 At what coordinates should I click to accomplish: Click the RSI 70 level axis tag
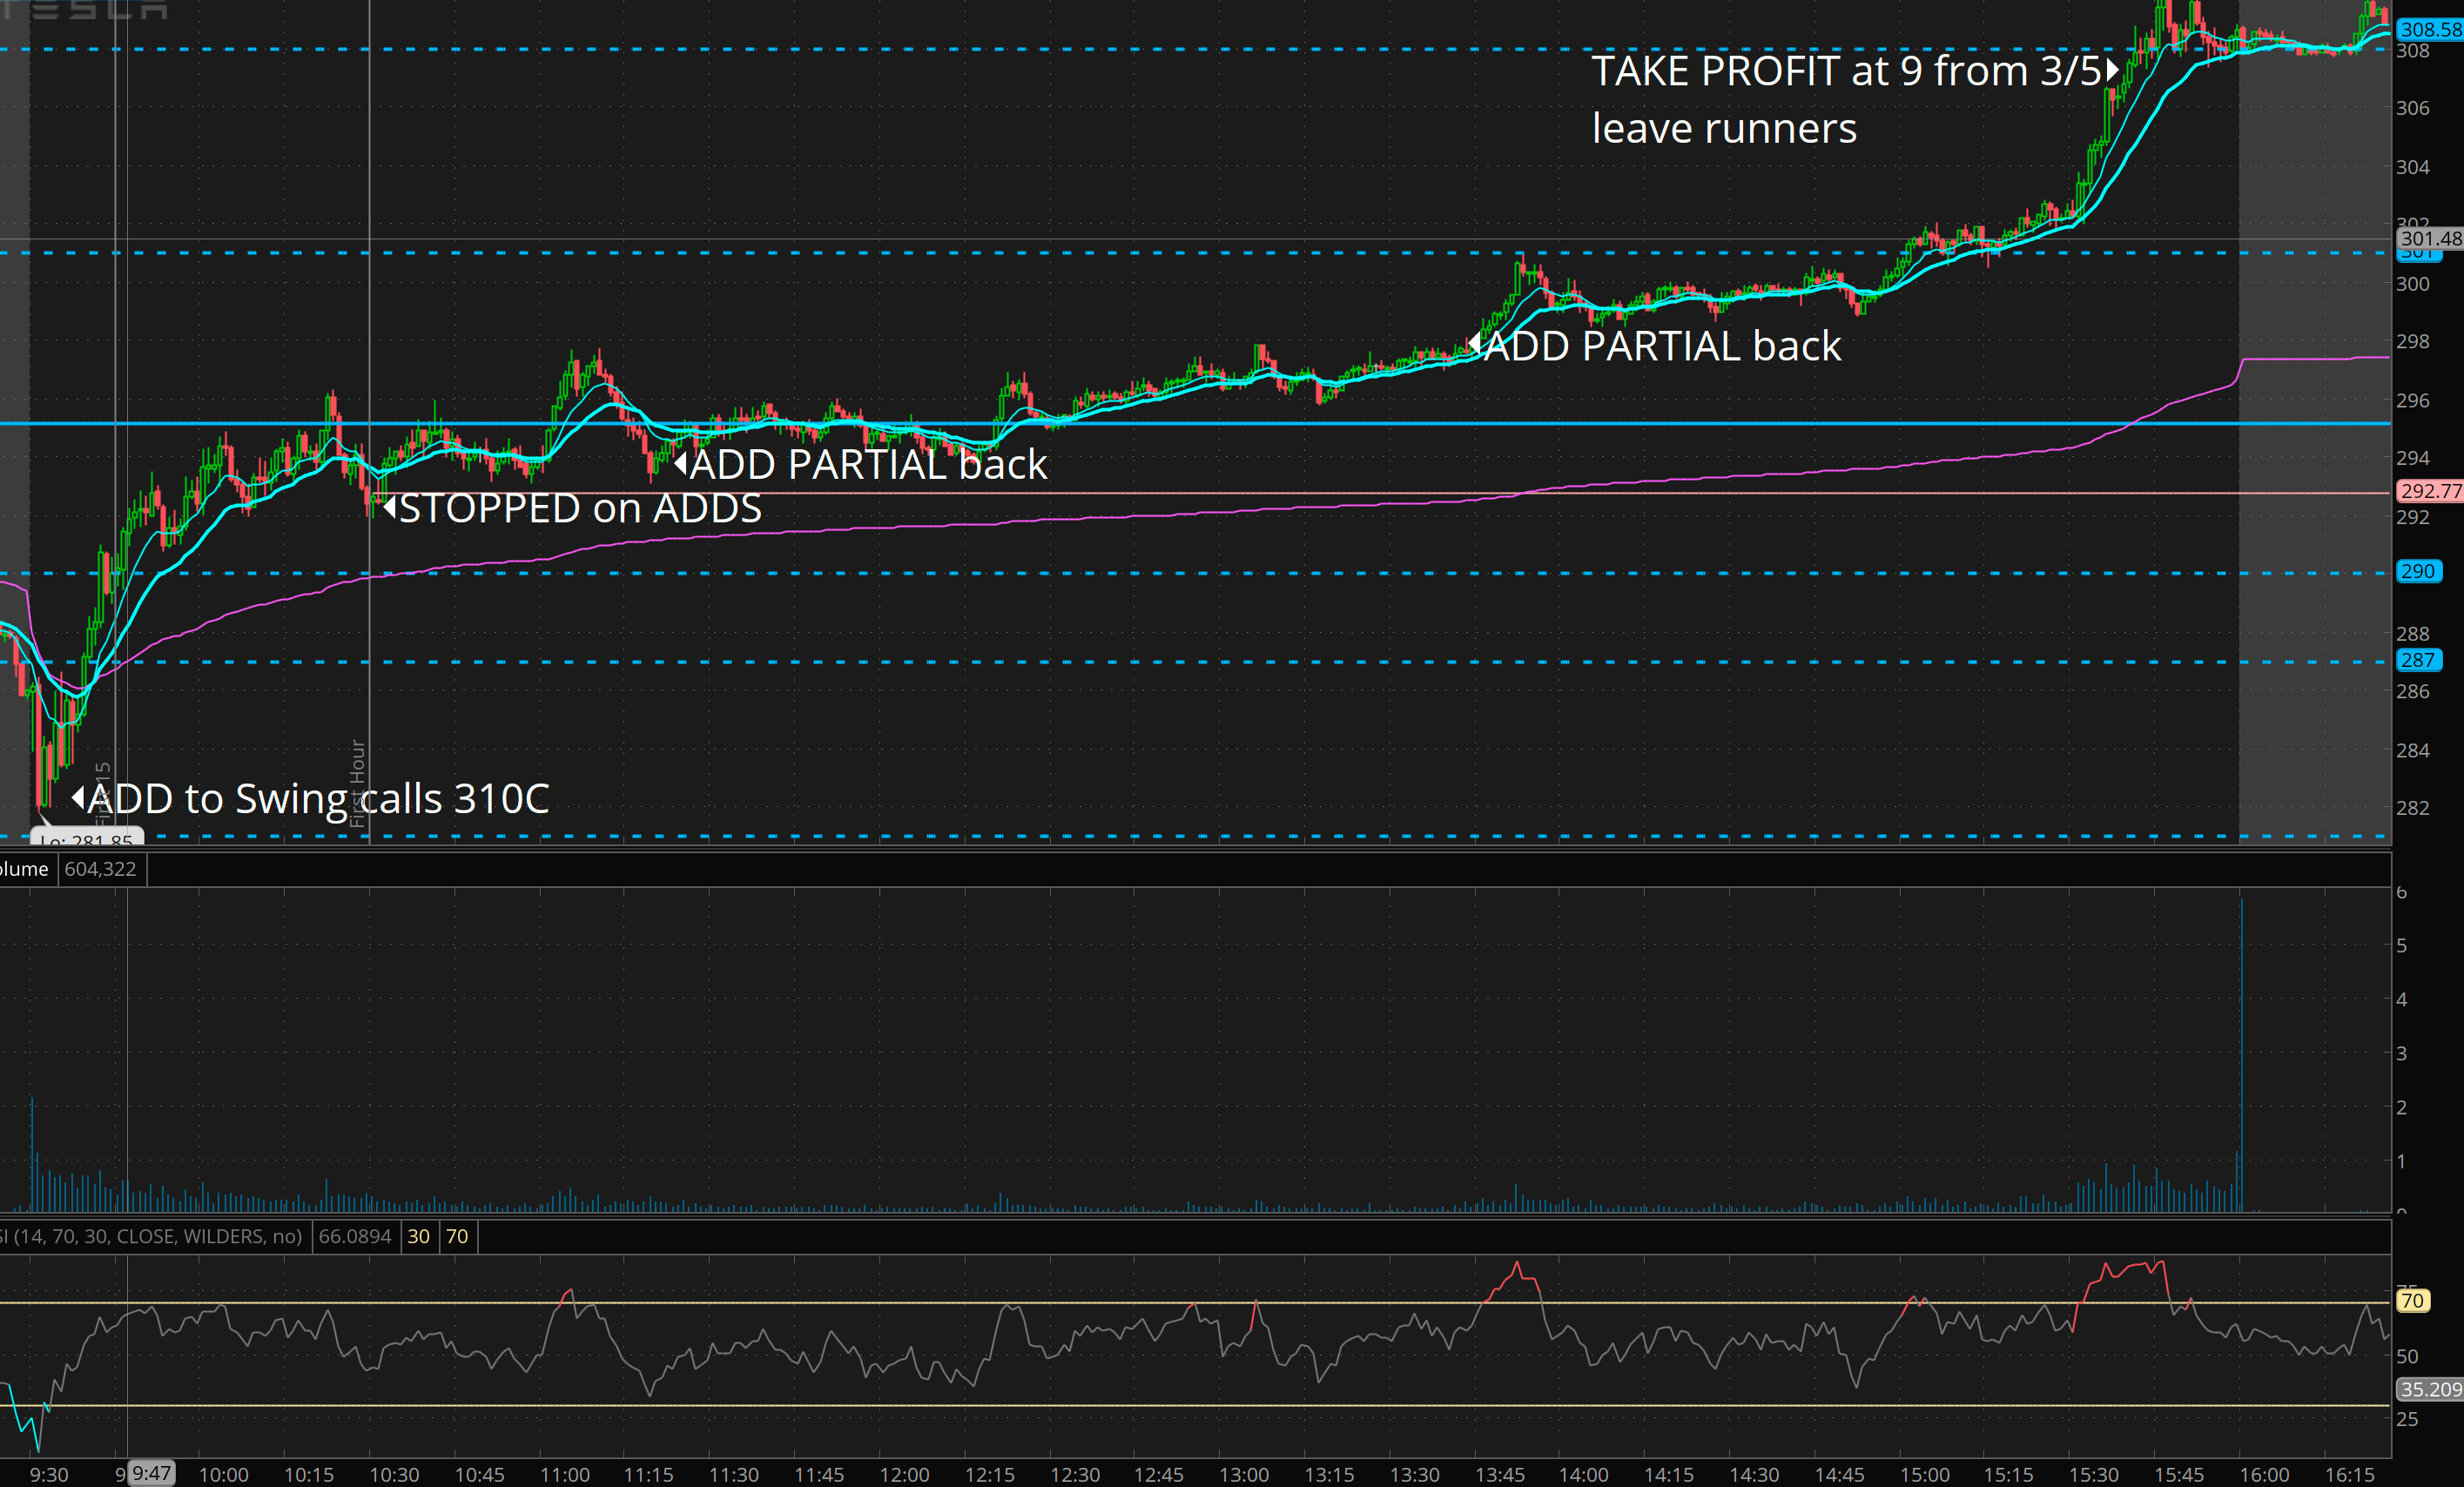point(2412,1300)
